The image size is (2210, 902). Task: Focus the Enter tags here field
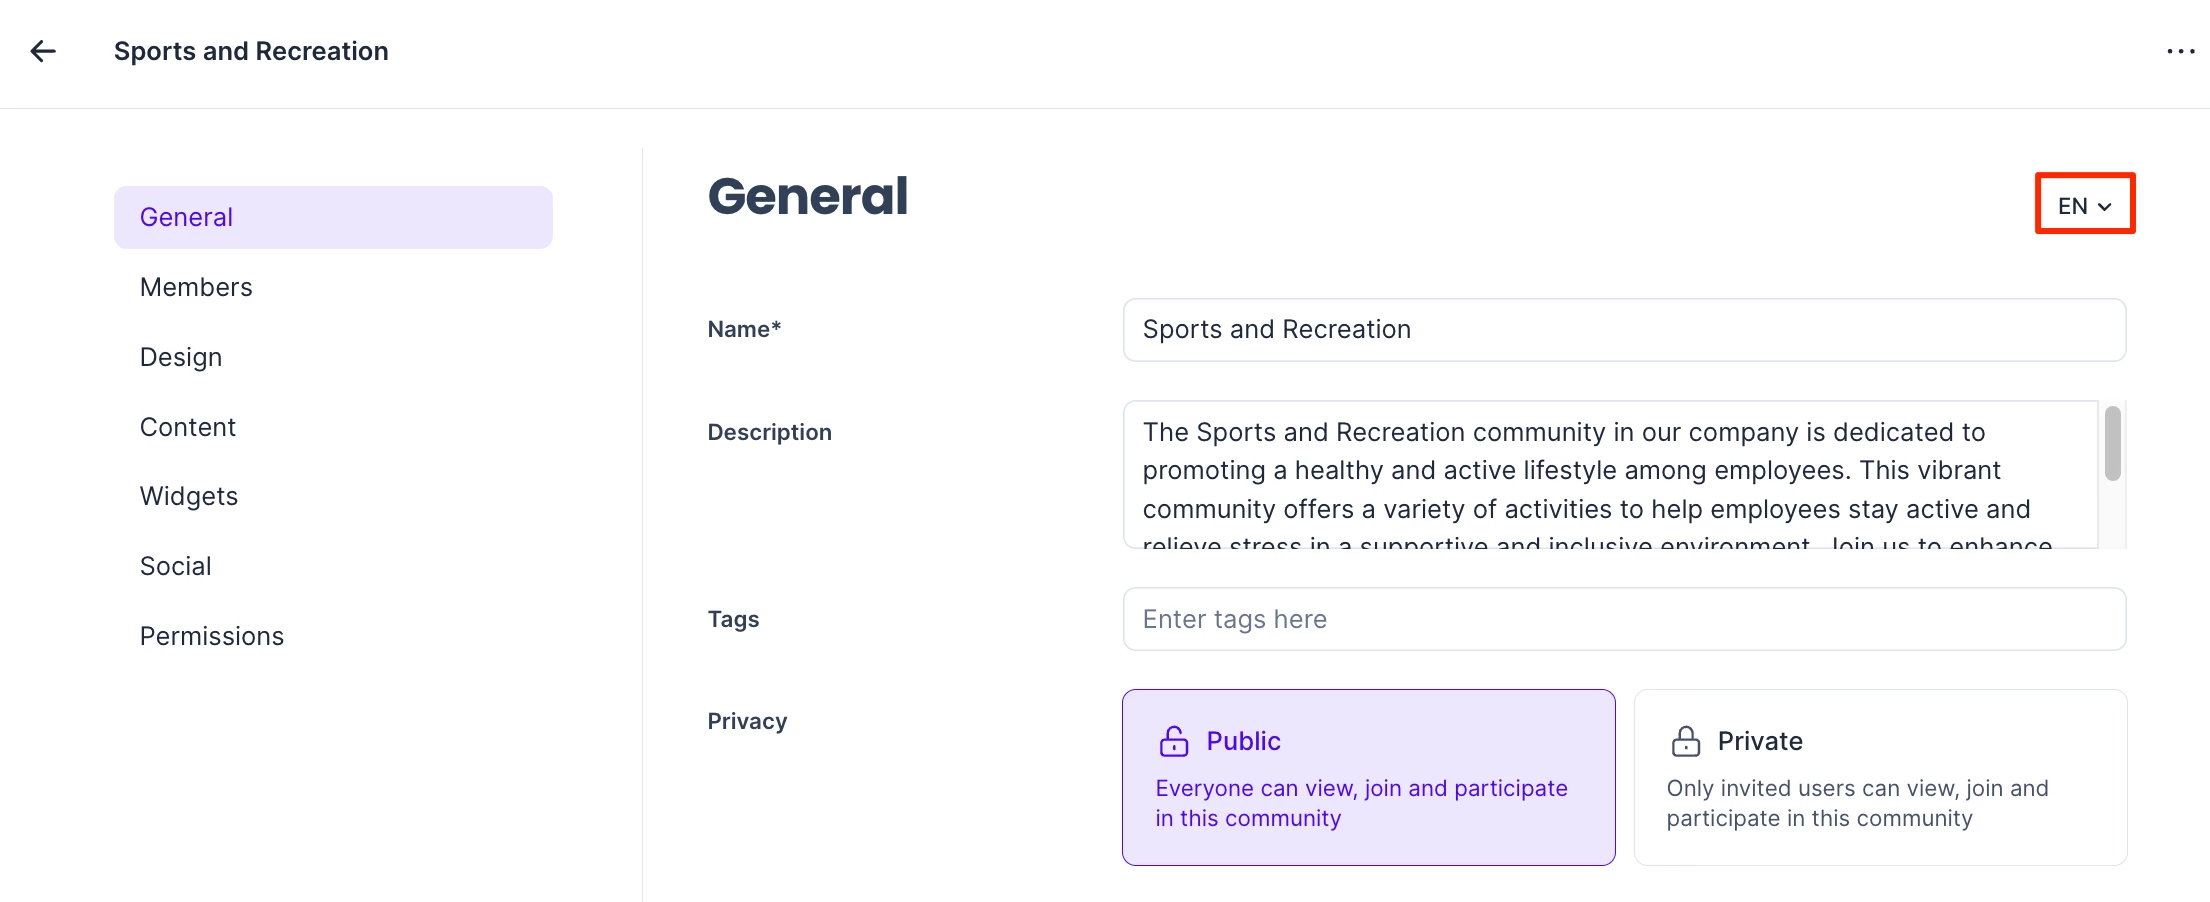1624,619
